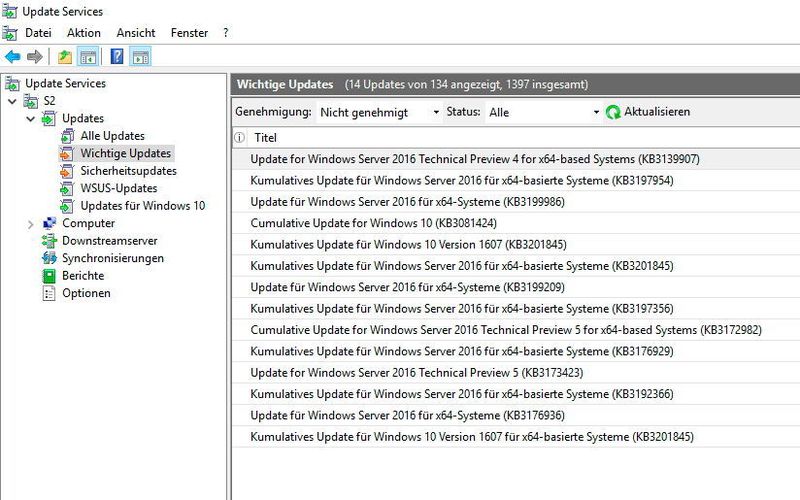
Task: Click the Optionen node icon
Action: tap(49, 293)
